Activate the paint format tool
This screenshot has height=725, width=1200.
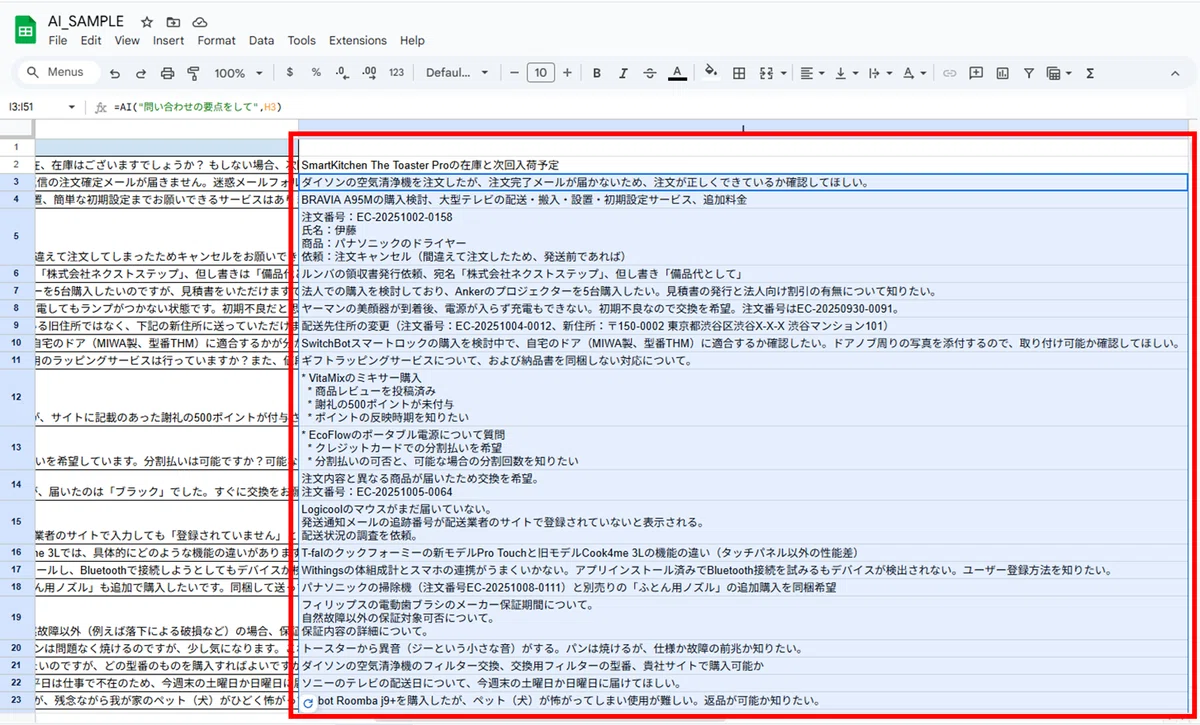pos(194,73)
